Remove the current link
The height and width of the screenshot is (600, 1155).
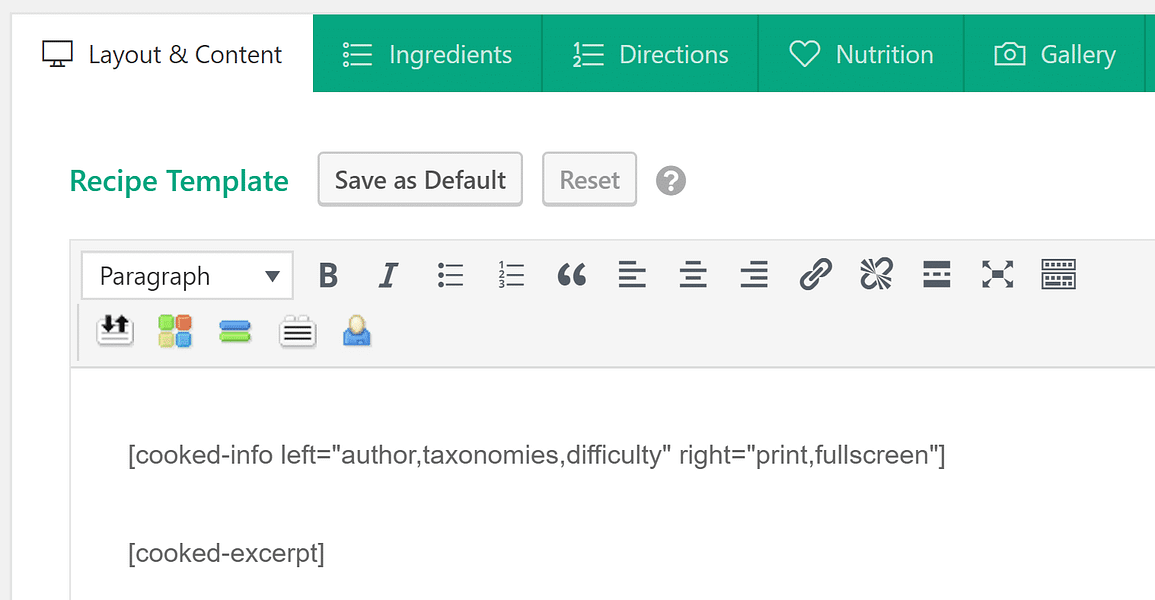pyautogui.click(x=875, y=275)
